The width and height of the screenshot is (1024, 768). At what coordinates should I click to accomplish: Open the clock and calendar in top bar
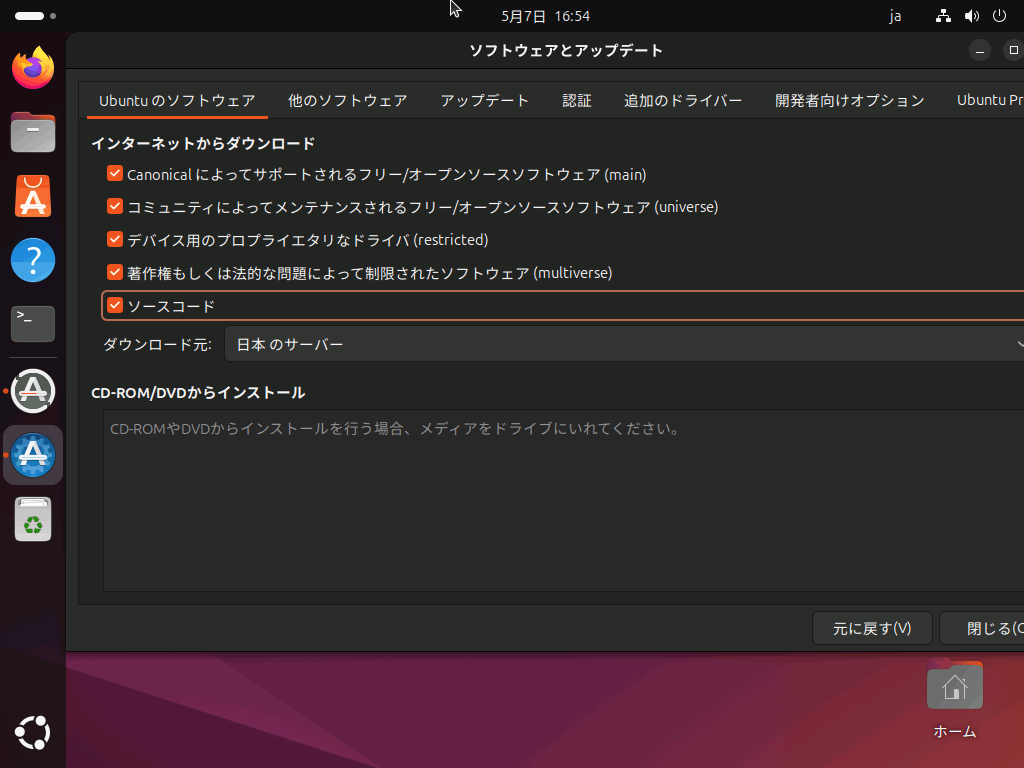click(545, 16)
